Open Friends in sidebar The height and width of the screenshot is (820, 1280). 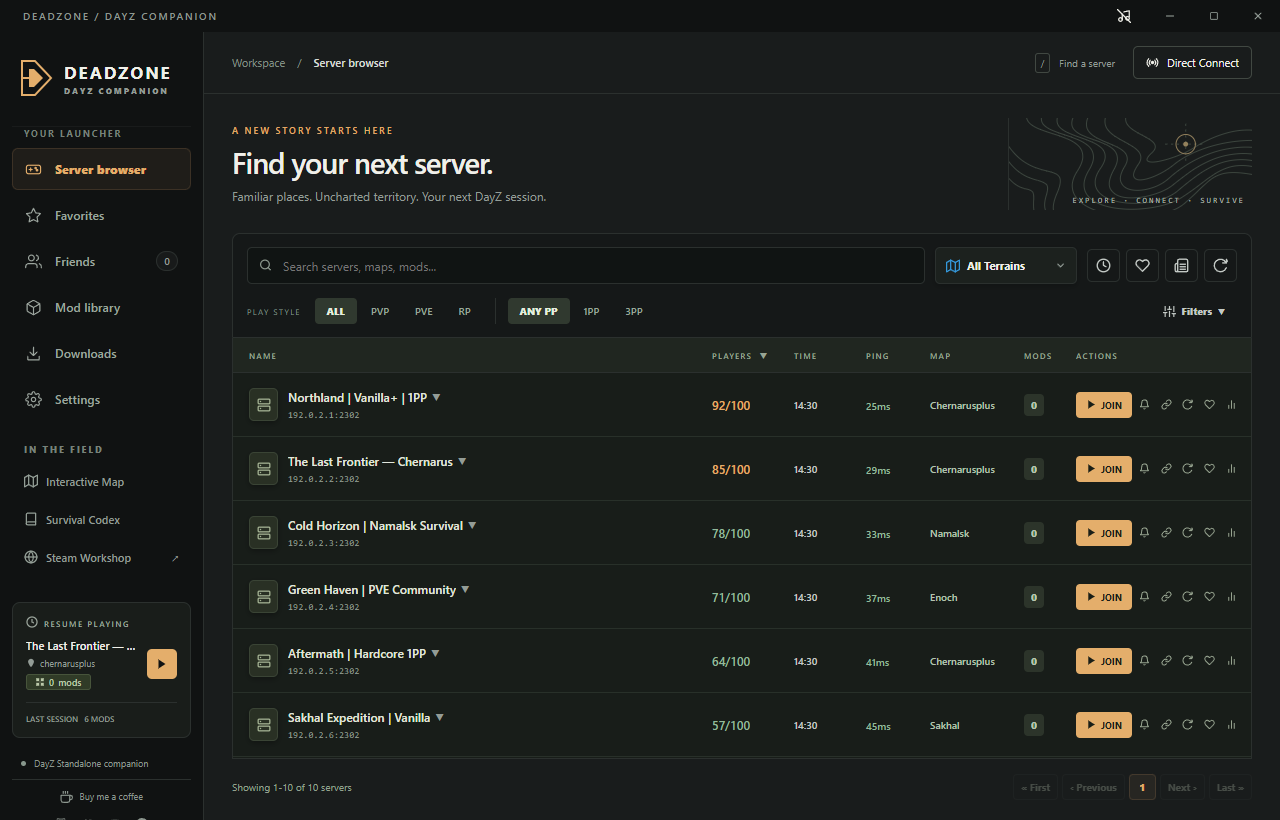101,261
